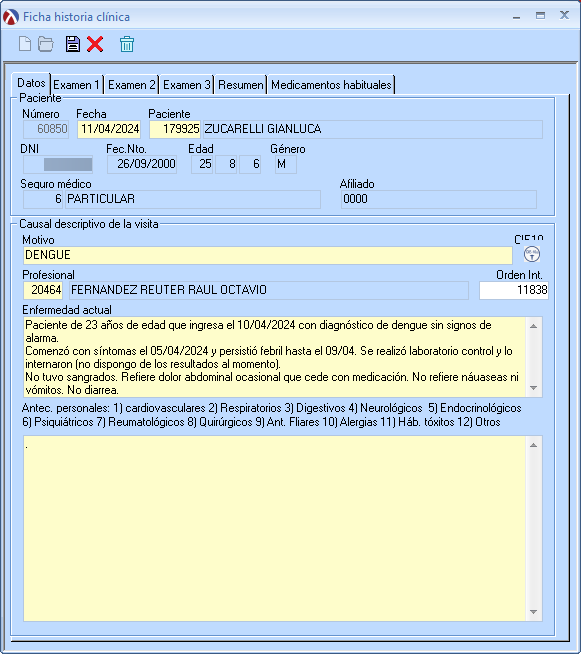
Task: Click down arrow of Enfermedad actual scrollbar
Action: pyautogui.click(x=533, y=388)
